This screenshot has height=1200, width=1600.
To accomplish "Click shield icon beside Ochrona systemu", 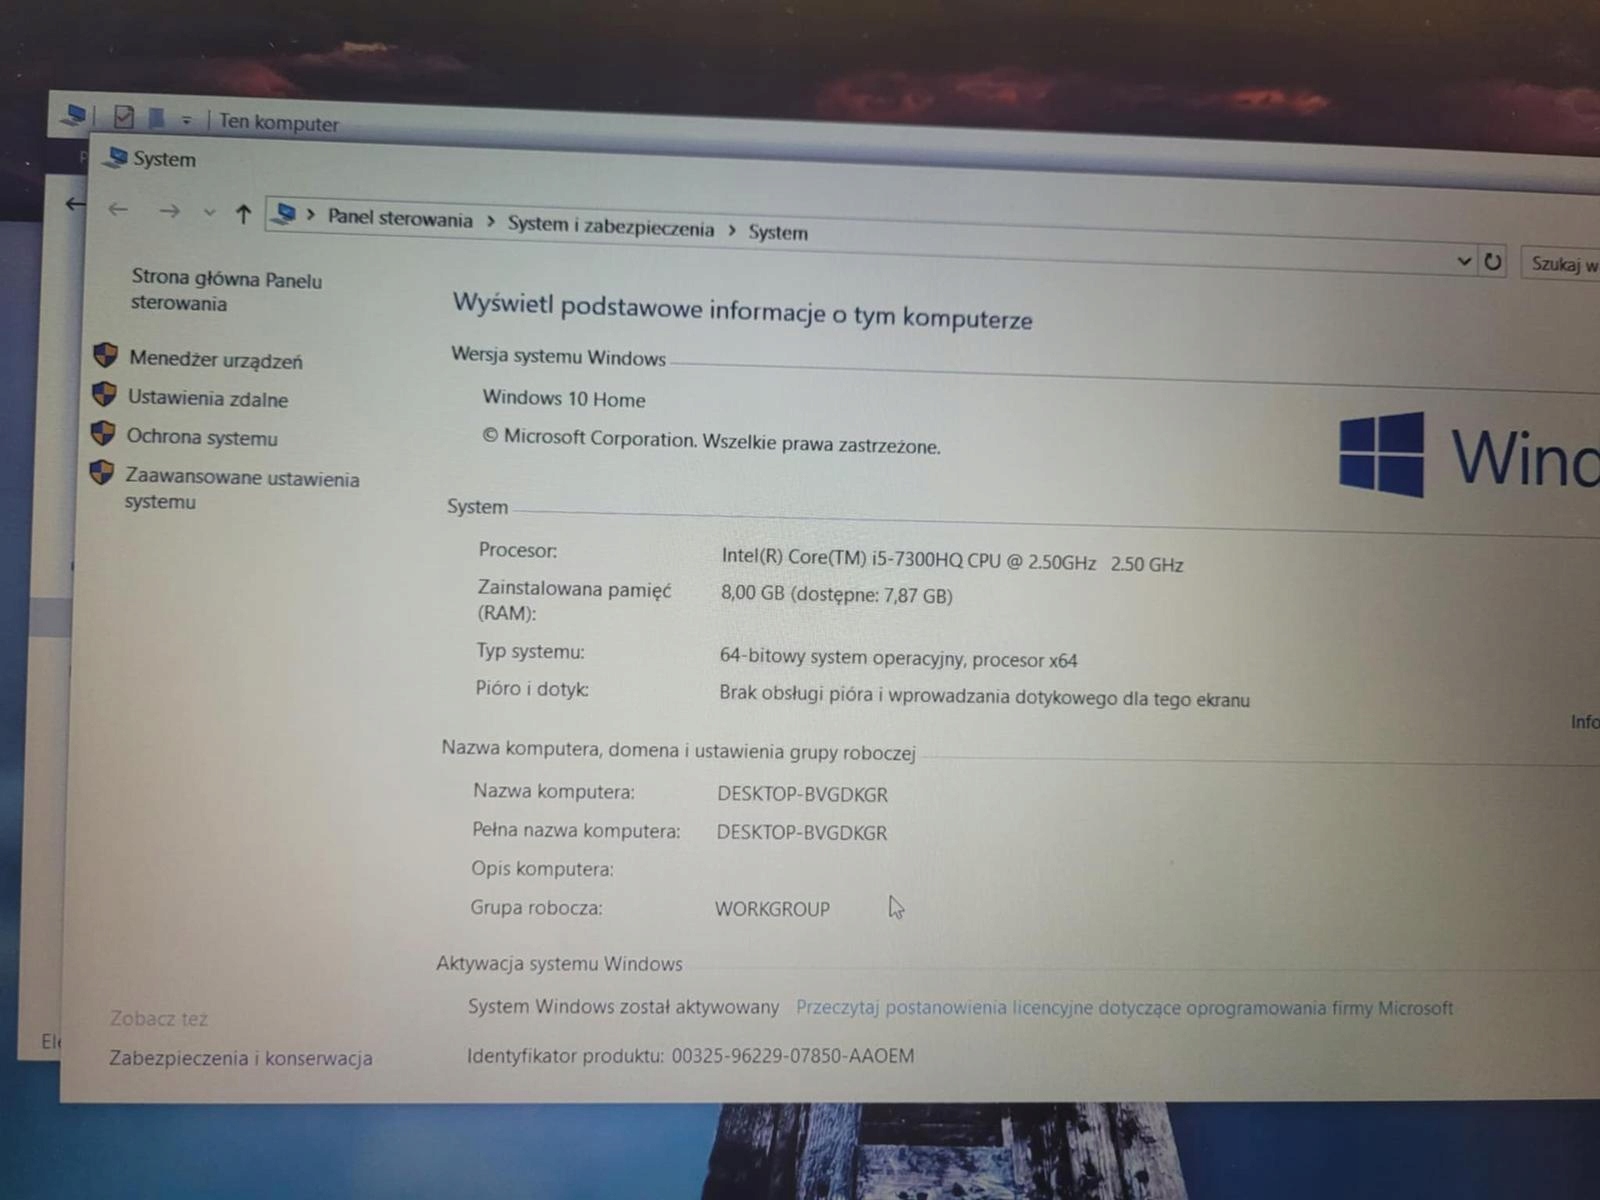I will pyautogui.click(x=103, y=433).
